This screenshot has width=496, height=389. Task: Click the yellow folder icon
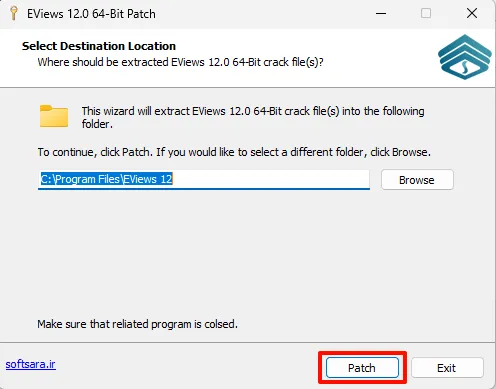coord(54,116)
